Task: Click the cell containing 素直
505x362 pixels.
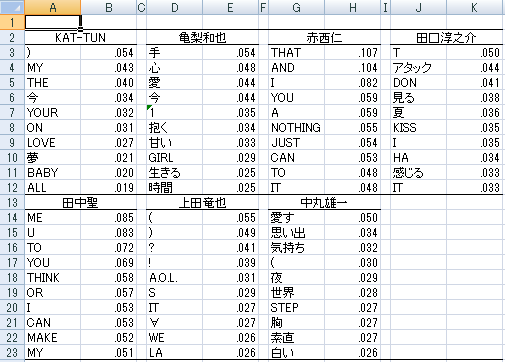Action: (x=296, y=337)
